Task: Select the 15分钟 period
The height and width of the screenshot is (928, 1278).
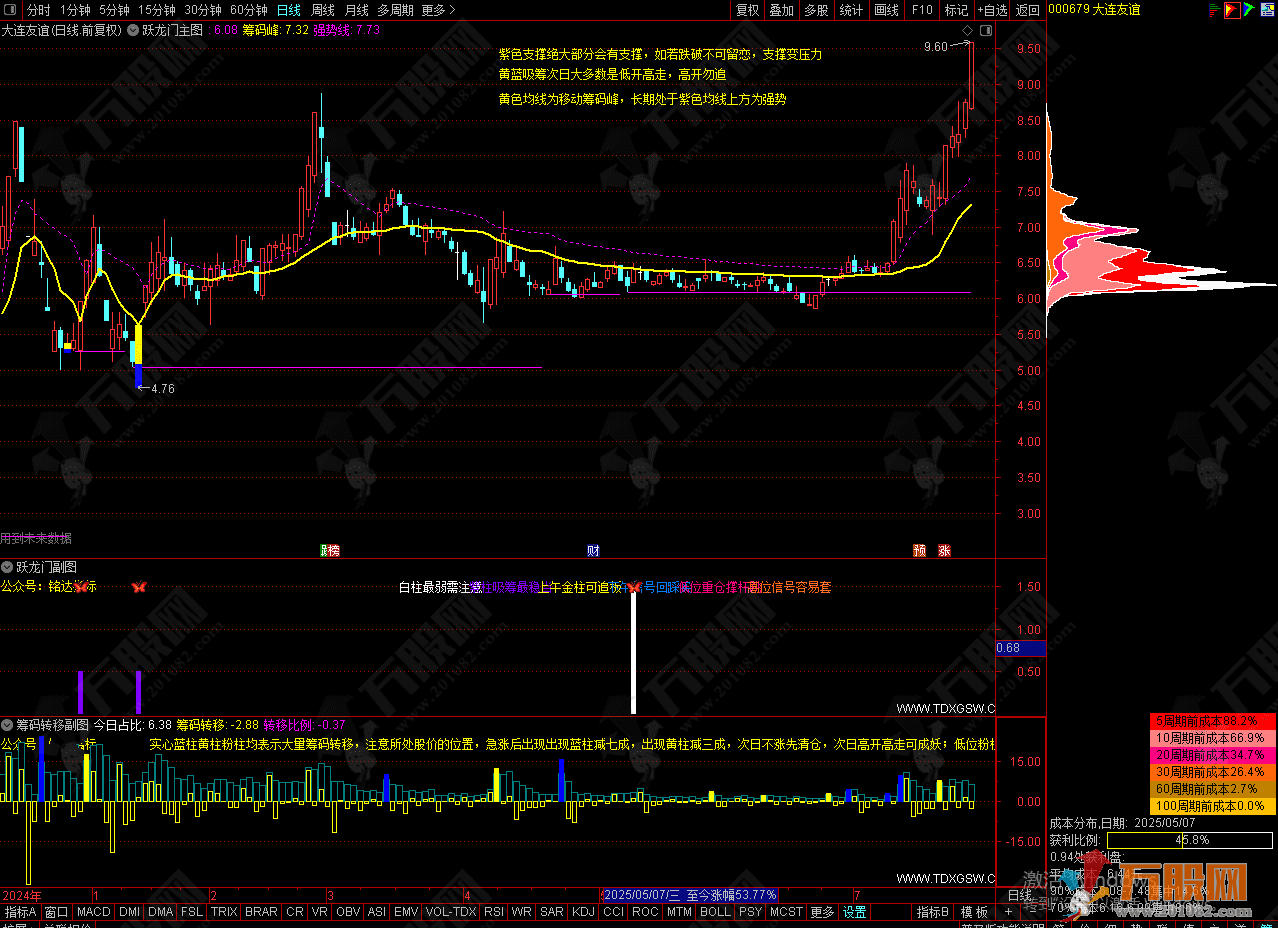Action: (x=157, y=10)
